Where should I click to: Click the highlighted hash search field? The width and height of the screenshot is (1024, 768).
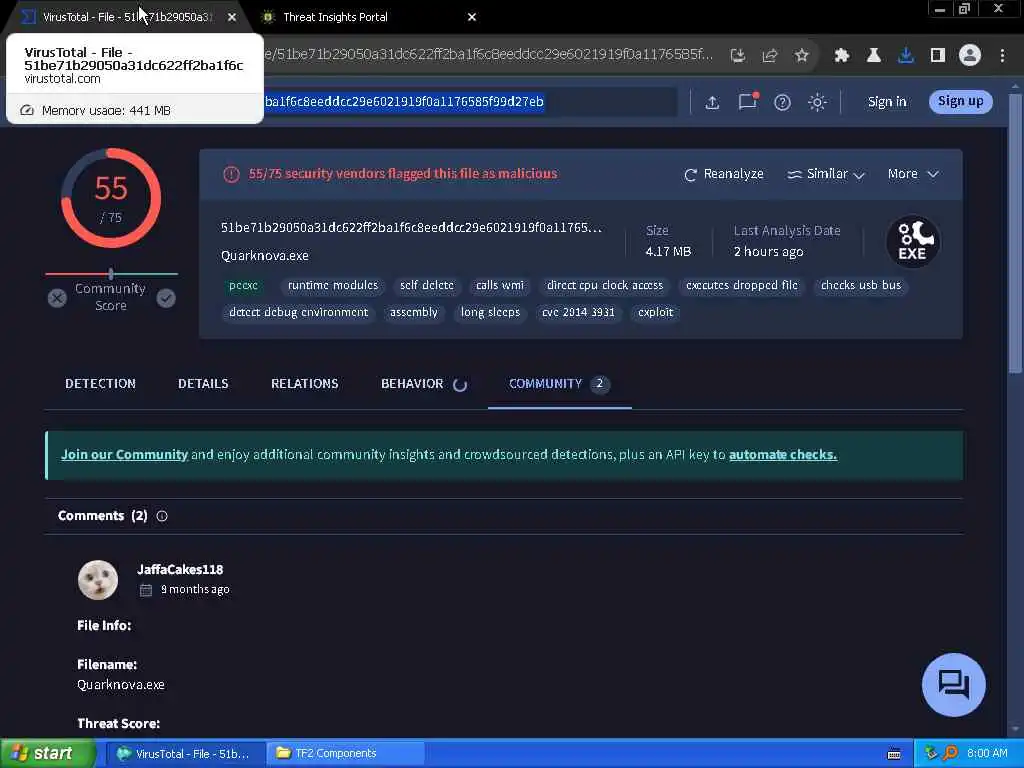(x=470, y=102)
